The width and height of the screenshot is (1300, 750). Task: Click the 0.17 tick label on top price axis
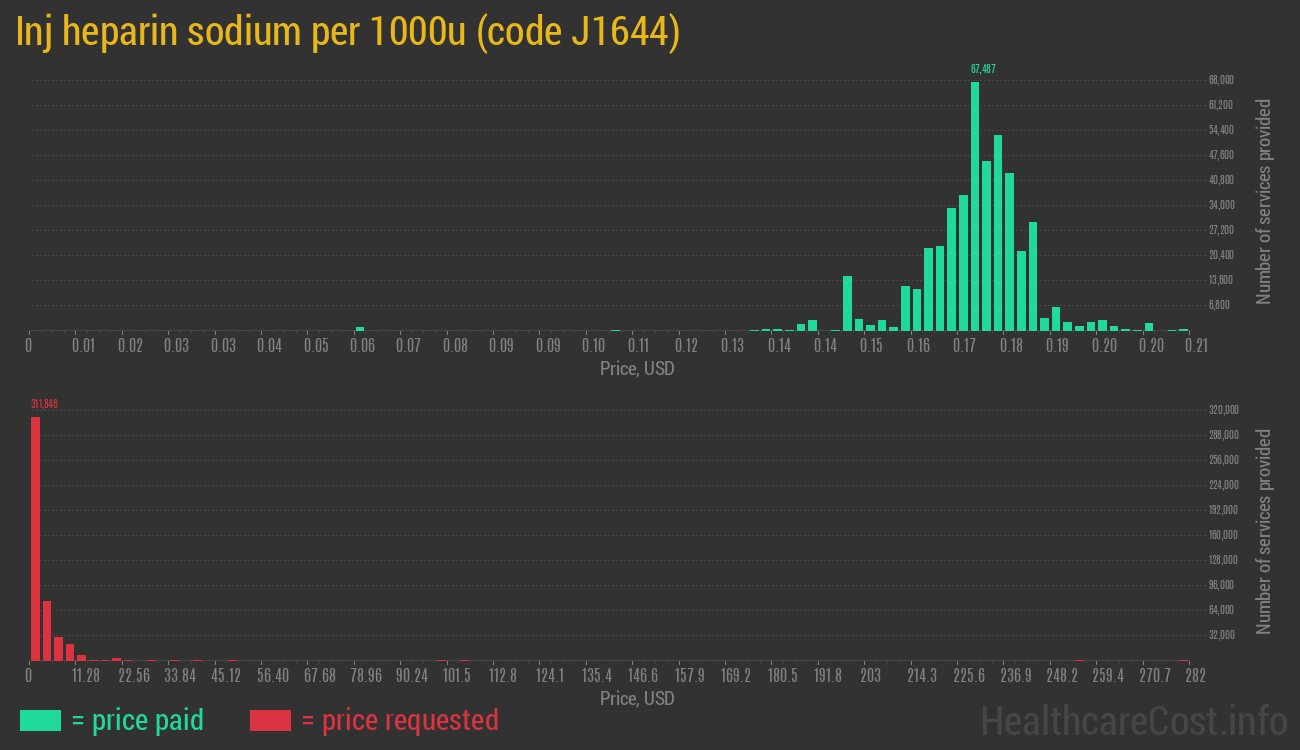click(966, 344)
